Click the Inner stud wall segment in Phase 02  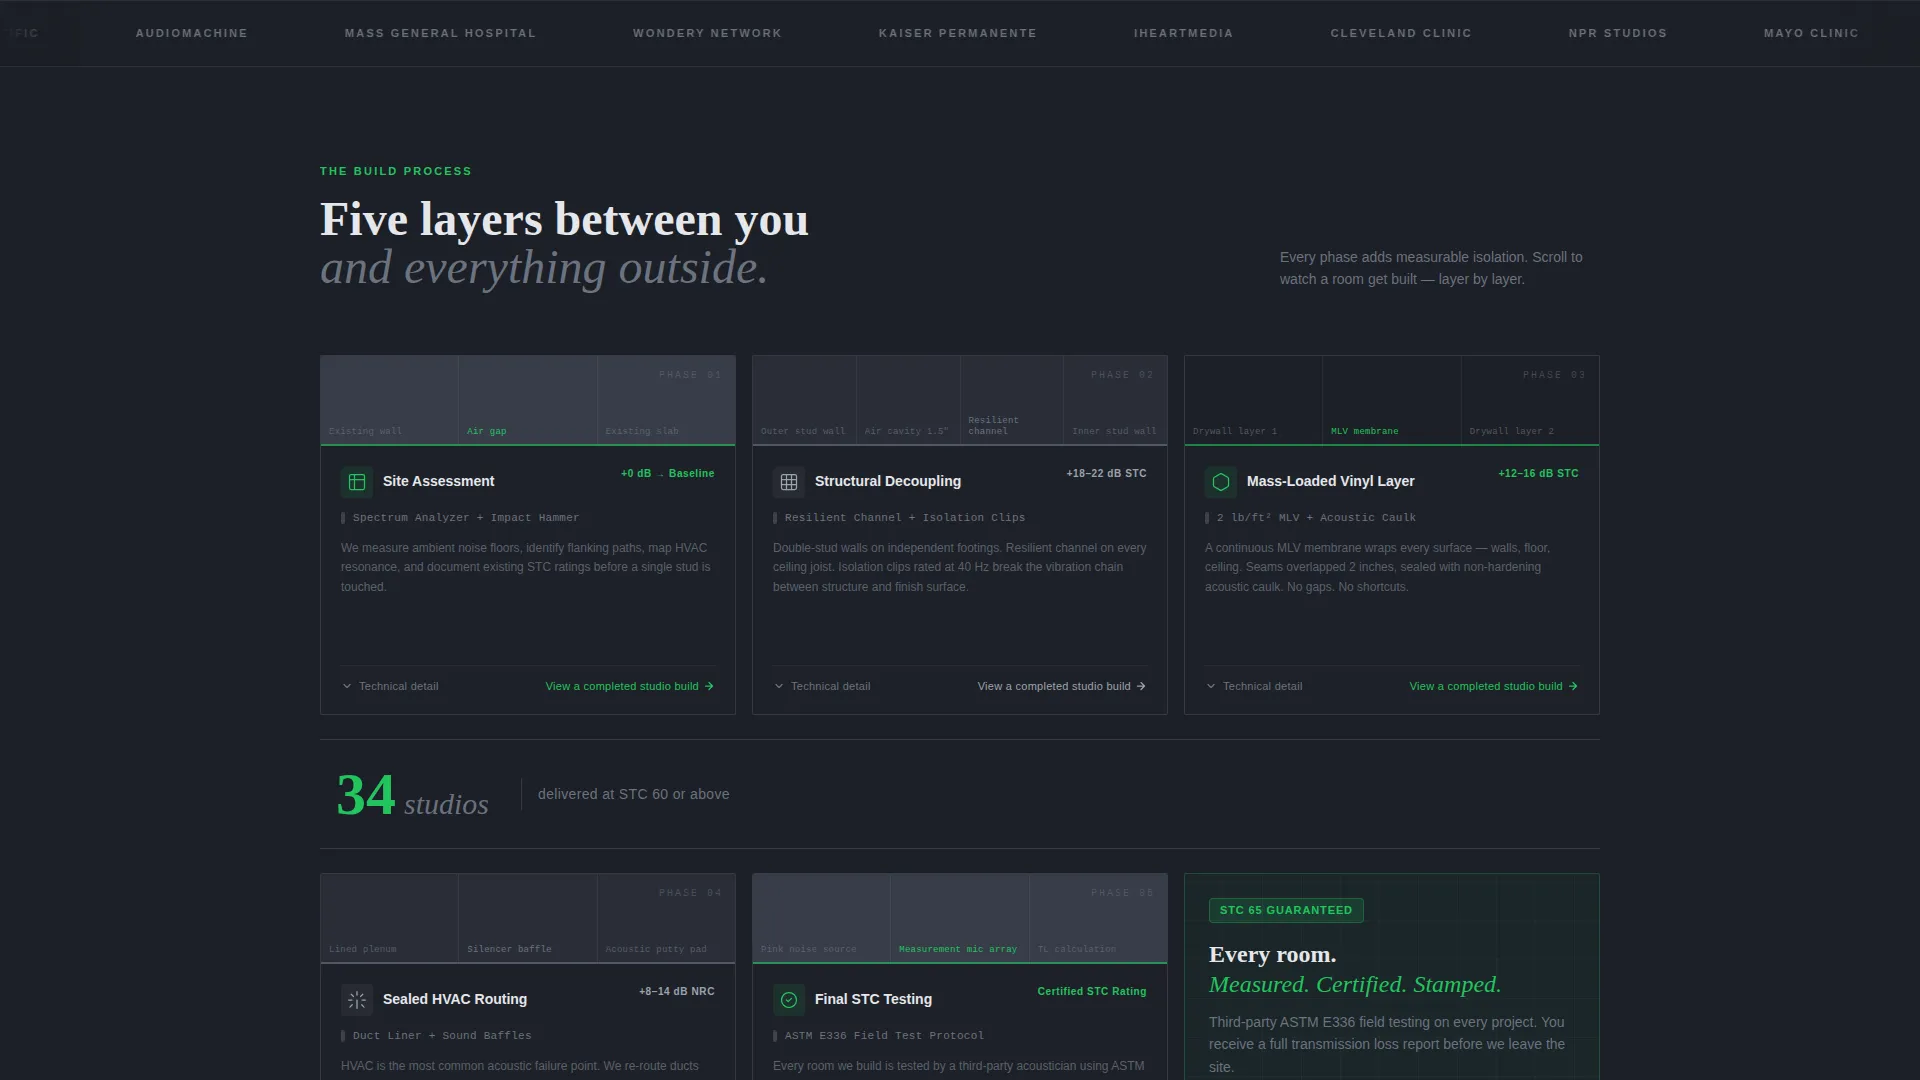point(1115,400)
